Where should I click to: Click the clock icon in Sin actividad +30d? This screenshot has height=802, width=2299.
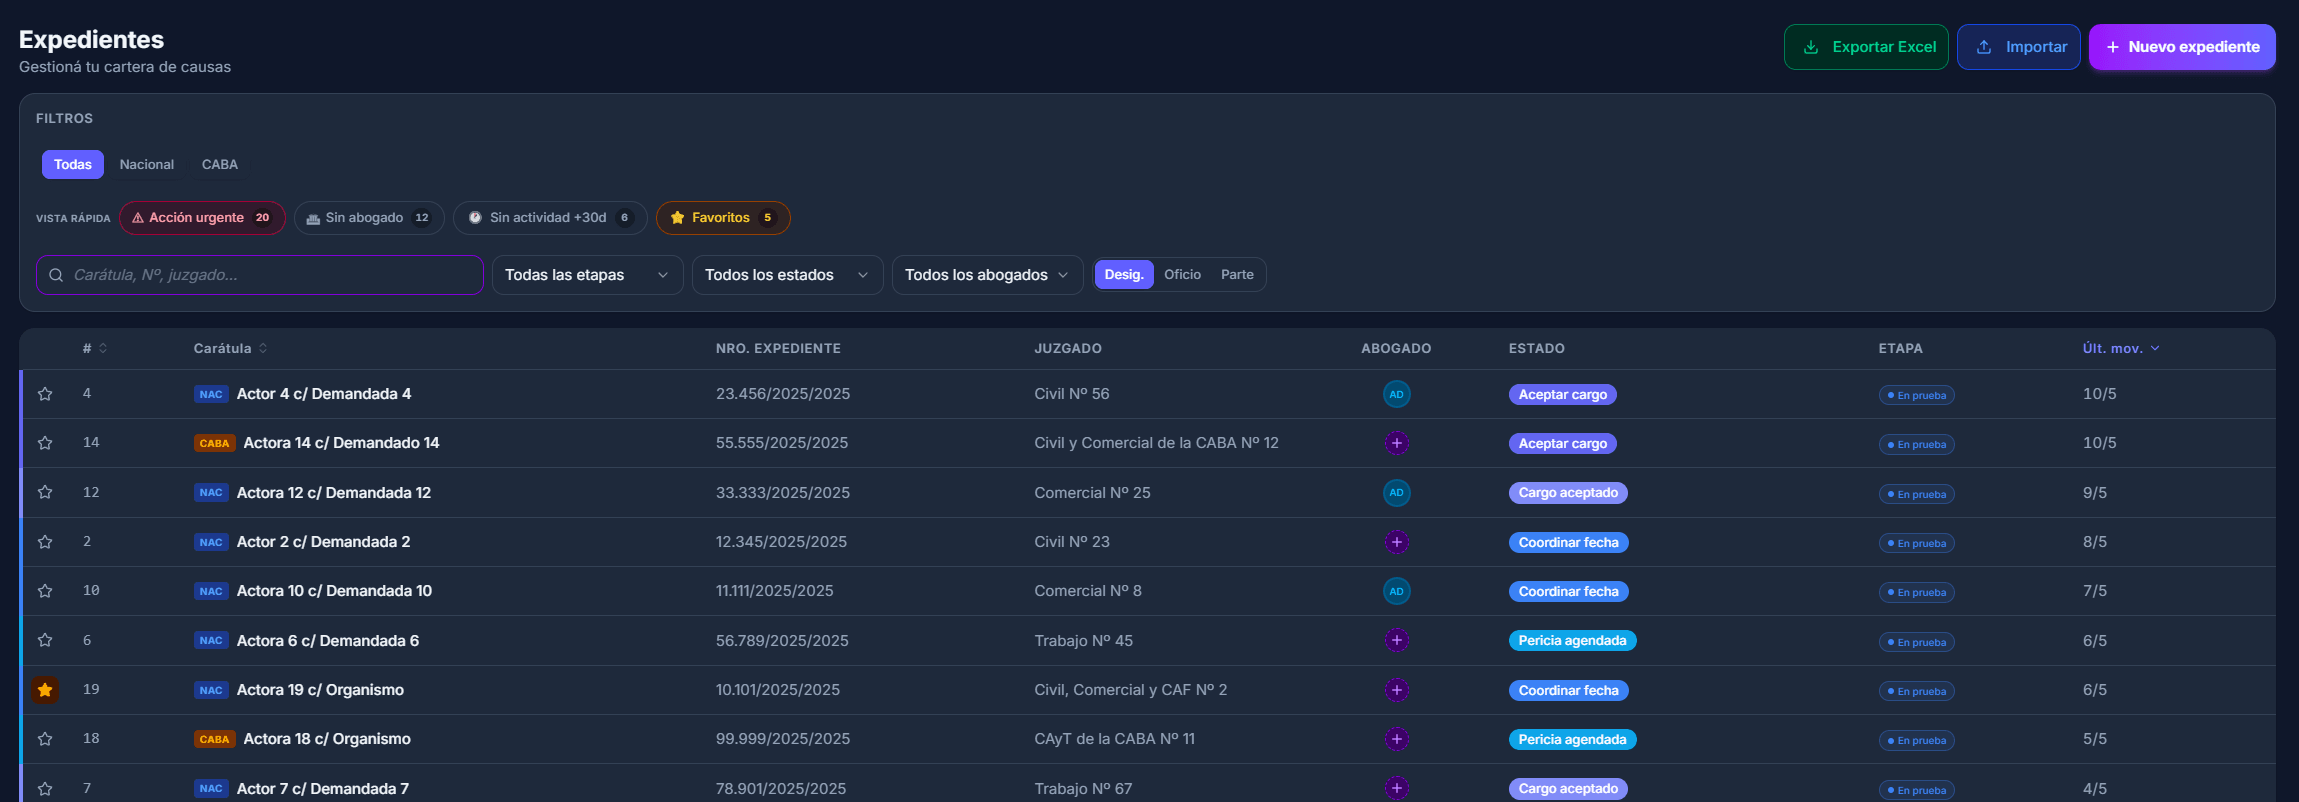point(475,218)
